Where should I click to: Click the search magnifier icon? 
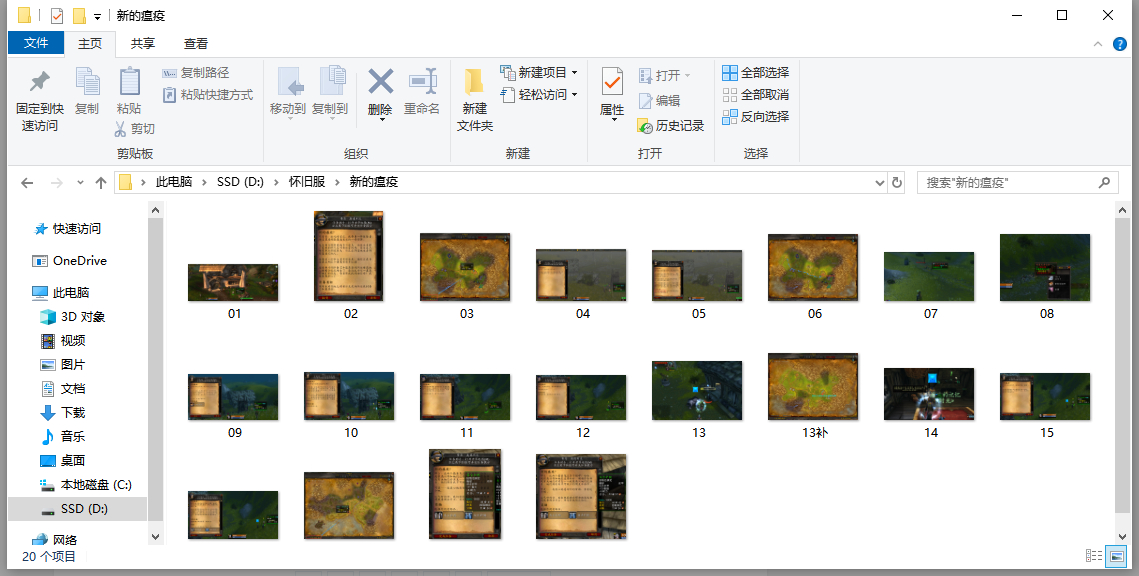tap(1104, 182)
